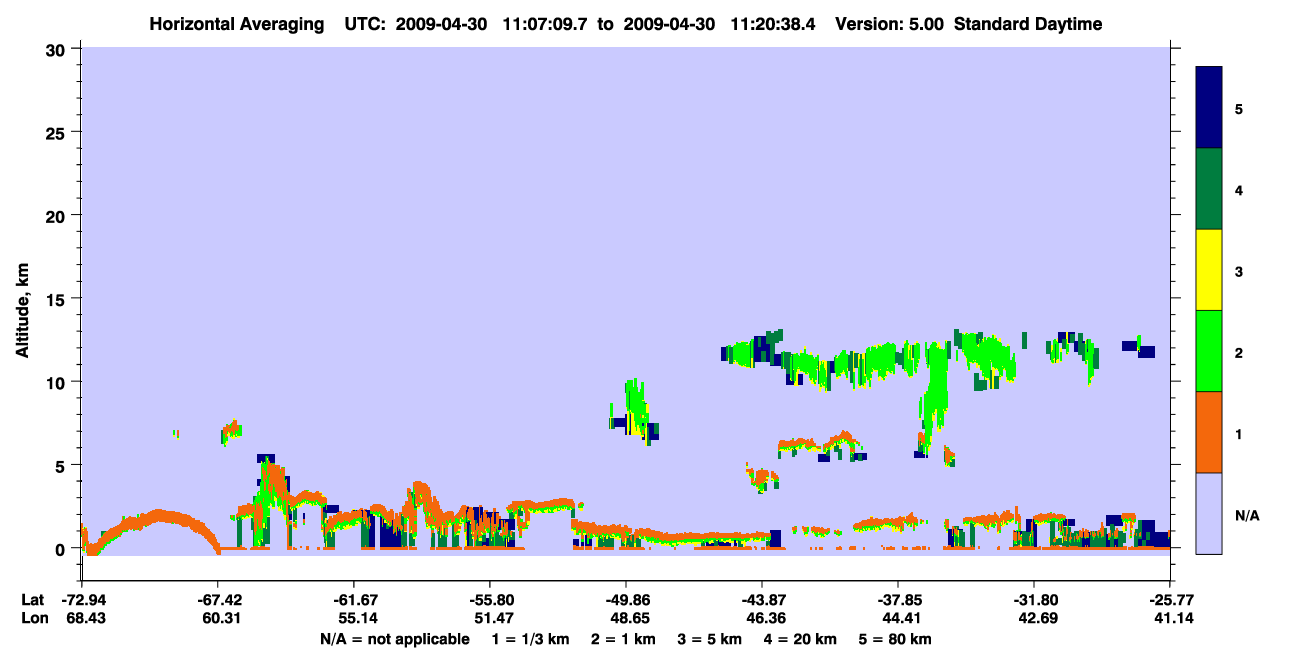Click latitude value -61.67
1300x667 pixels.
354,600
